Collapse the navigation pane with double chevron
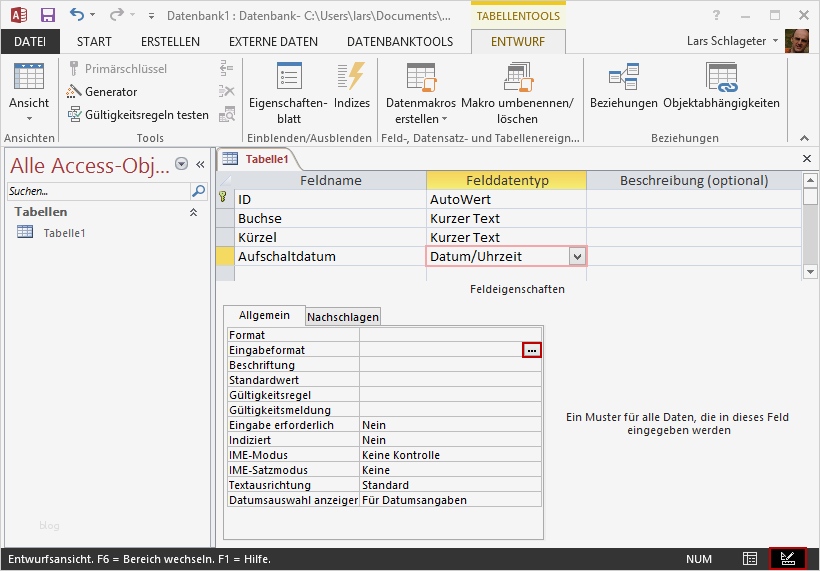Image resolution: width=820 pixels, height=571 pixels. (200, 165)
